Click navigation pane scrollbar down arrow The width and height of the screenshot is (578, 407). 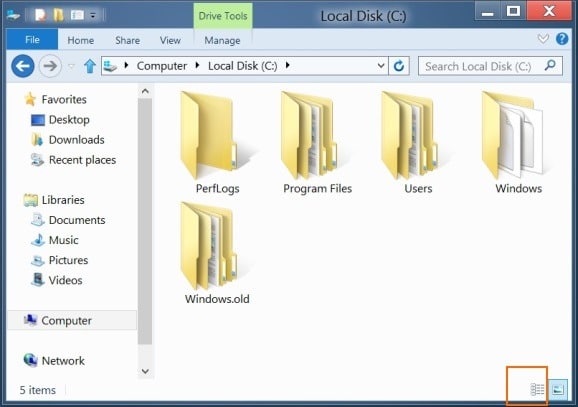tap(145, 371)
